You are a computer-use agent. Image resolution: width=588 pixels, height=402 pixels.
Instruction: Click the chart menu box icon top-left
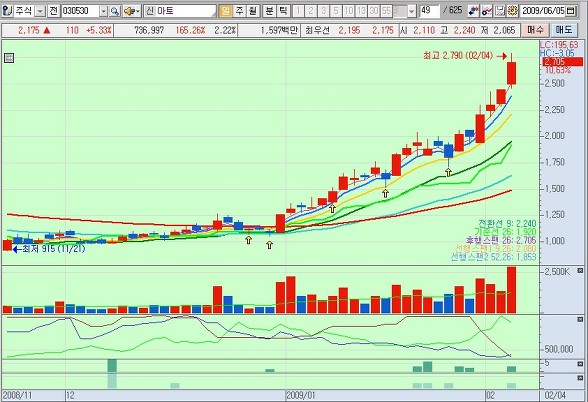(9, 58)
